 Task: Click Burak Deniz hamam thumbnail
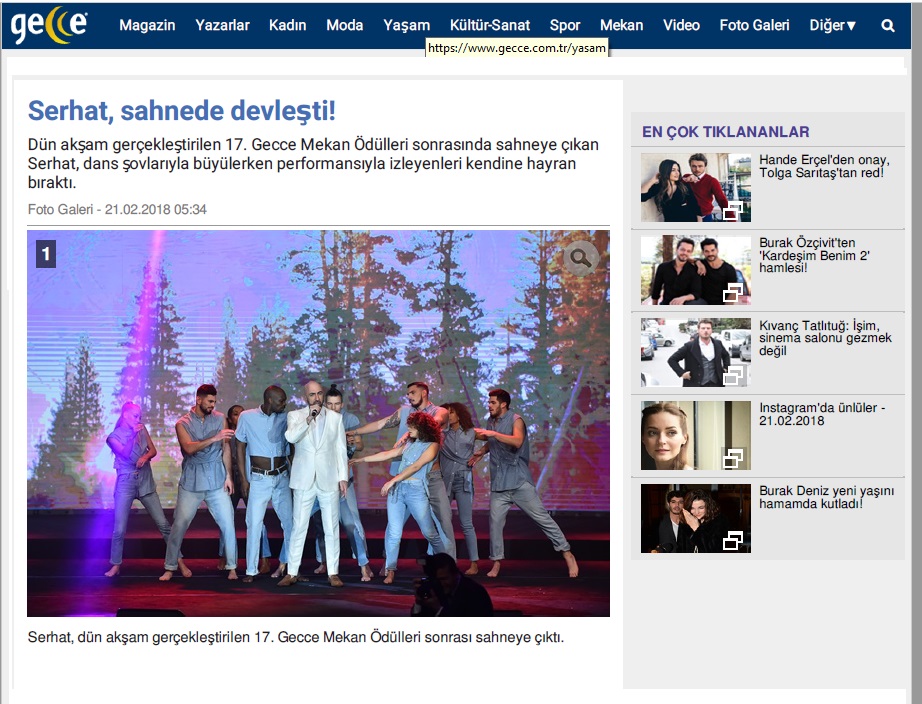click(x=696, y=518)
